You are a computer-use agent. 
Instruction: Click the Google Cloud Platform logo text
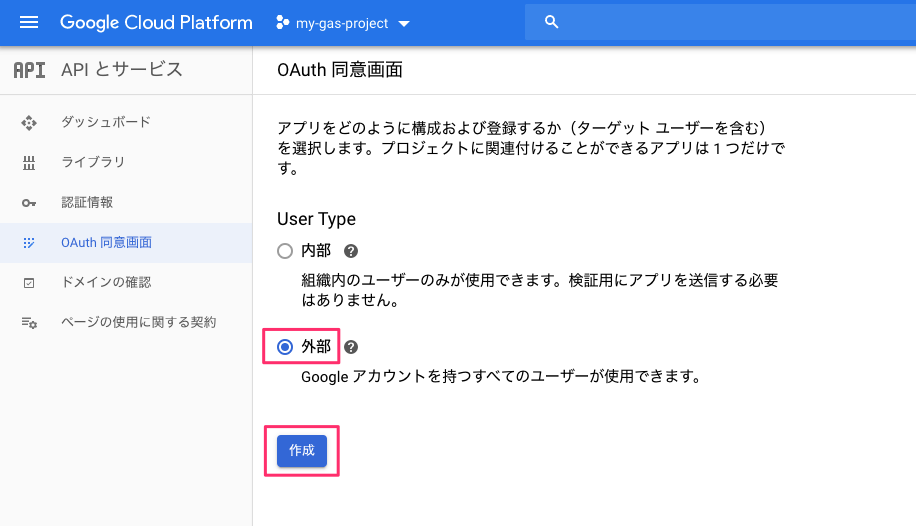click(x=156, y=22)
